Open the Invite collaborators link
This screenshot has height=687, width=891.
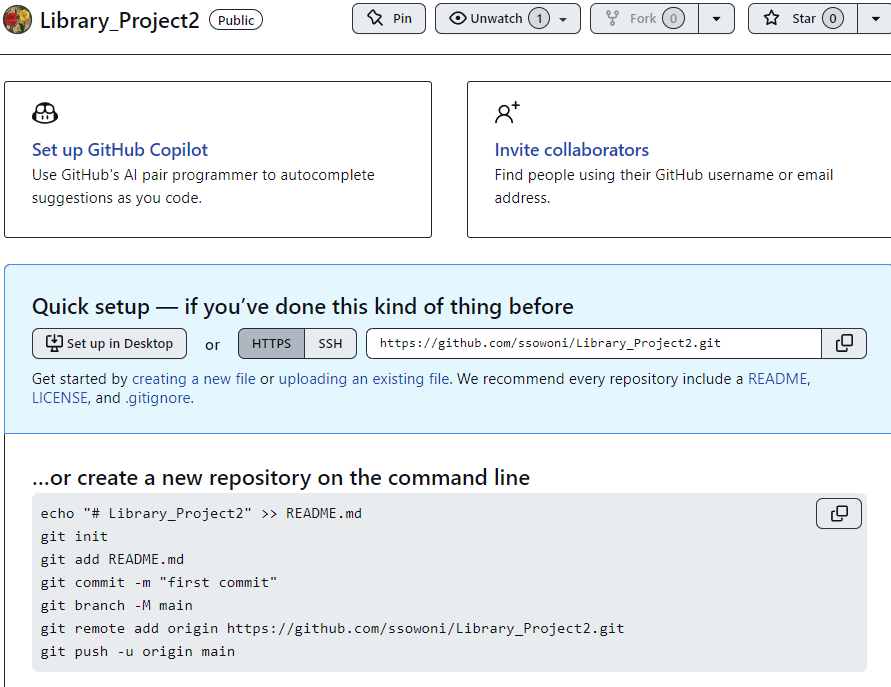click(572, 149)
